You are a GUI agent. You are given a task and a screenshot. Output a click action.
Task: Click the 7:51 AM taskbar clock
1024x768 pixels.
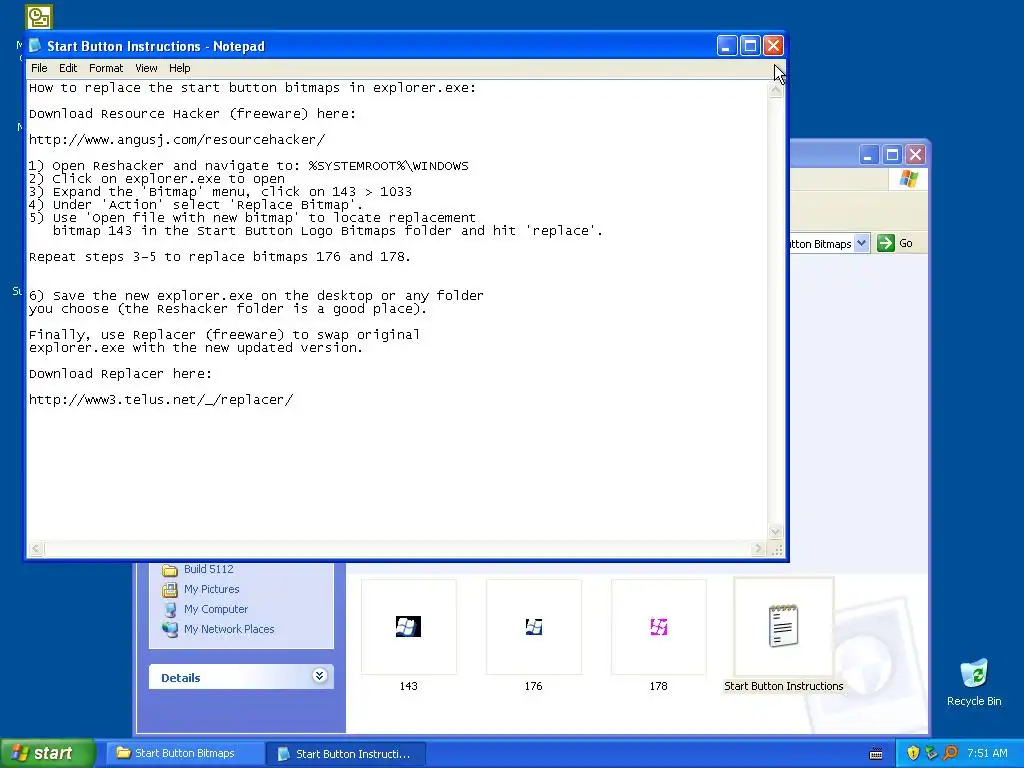987,754
